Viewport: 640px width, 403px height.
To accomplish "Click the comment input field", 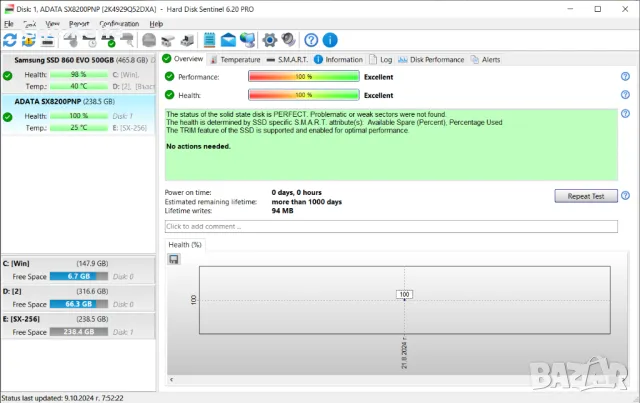I will 390,227.
